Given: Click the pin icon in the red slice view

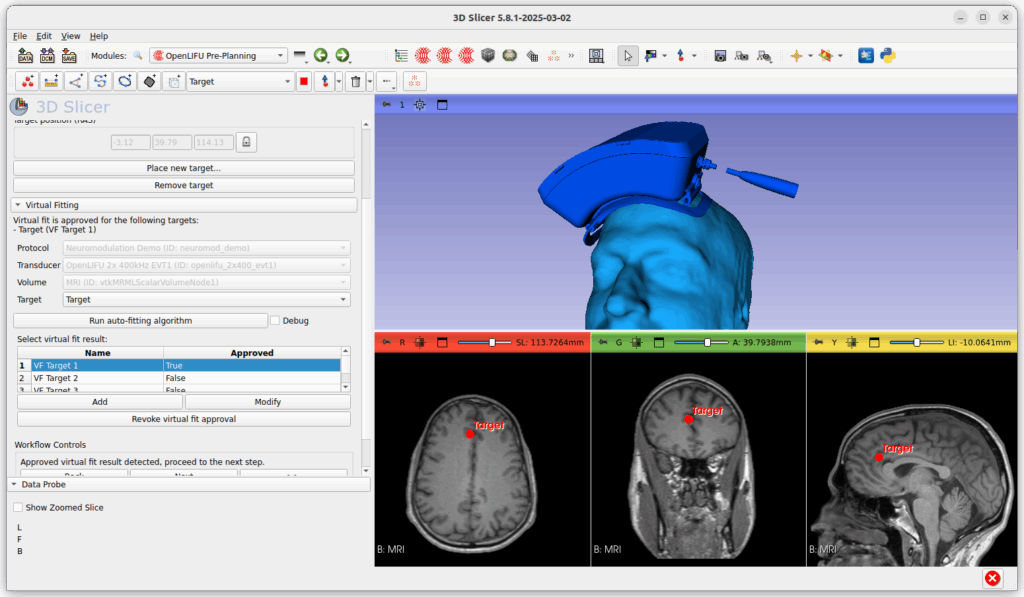Looking at the screenshot, I should (x=386, y=342).
